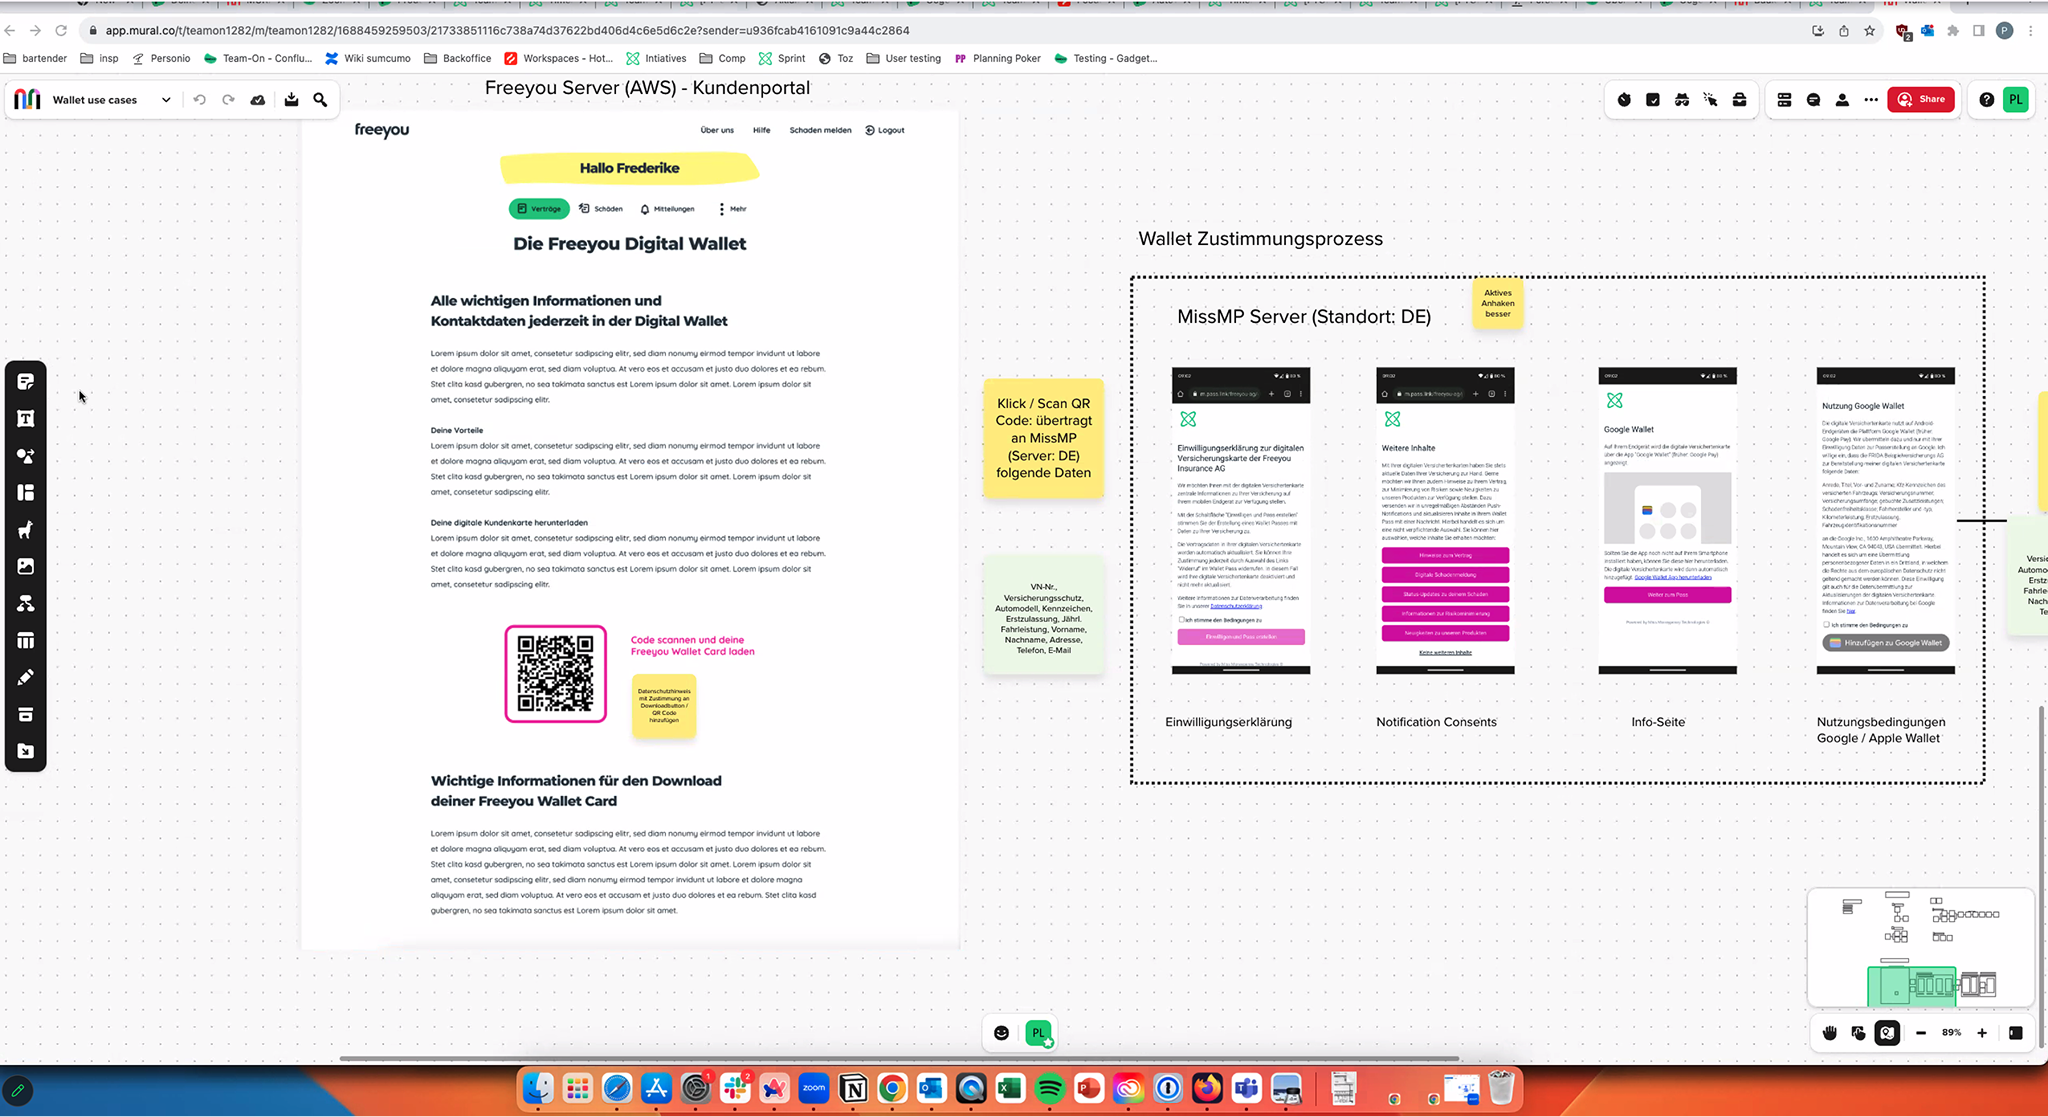The image size is (2048, 1117).
Task: Toggle the hand move mode
Action: [1830, 1033]
